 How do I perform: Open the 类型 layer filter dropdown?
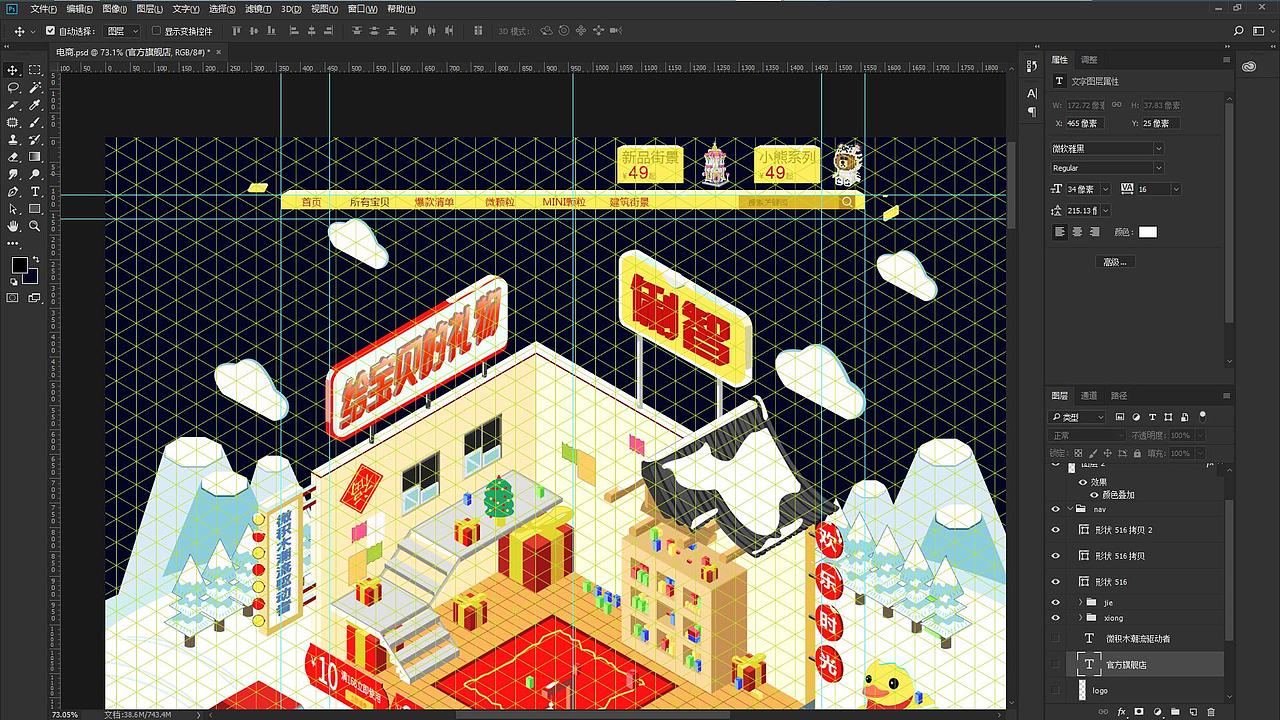(1077, 417)
